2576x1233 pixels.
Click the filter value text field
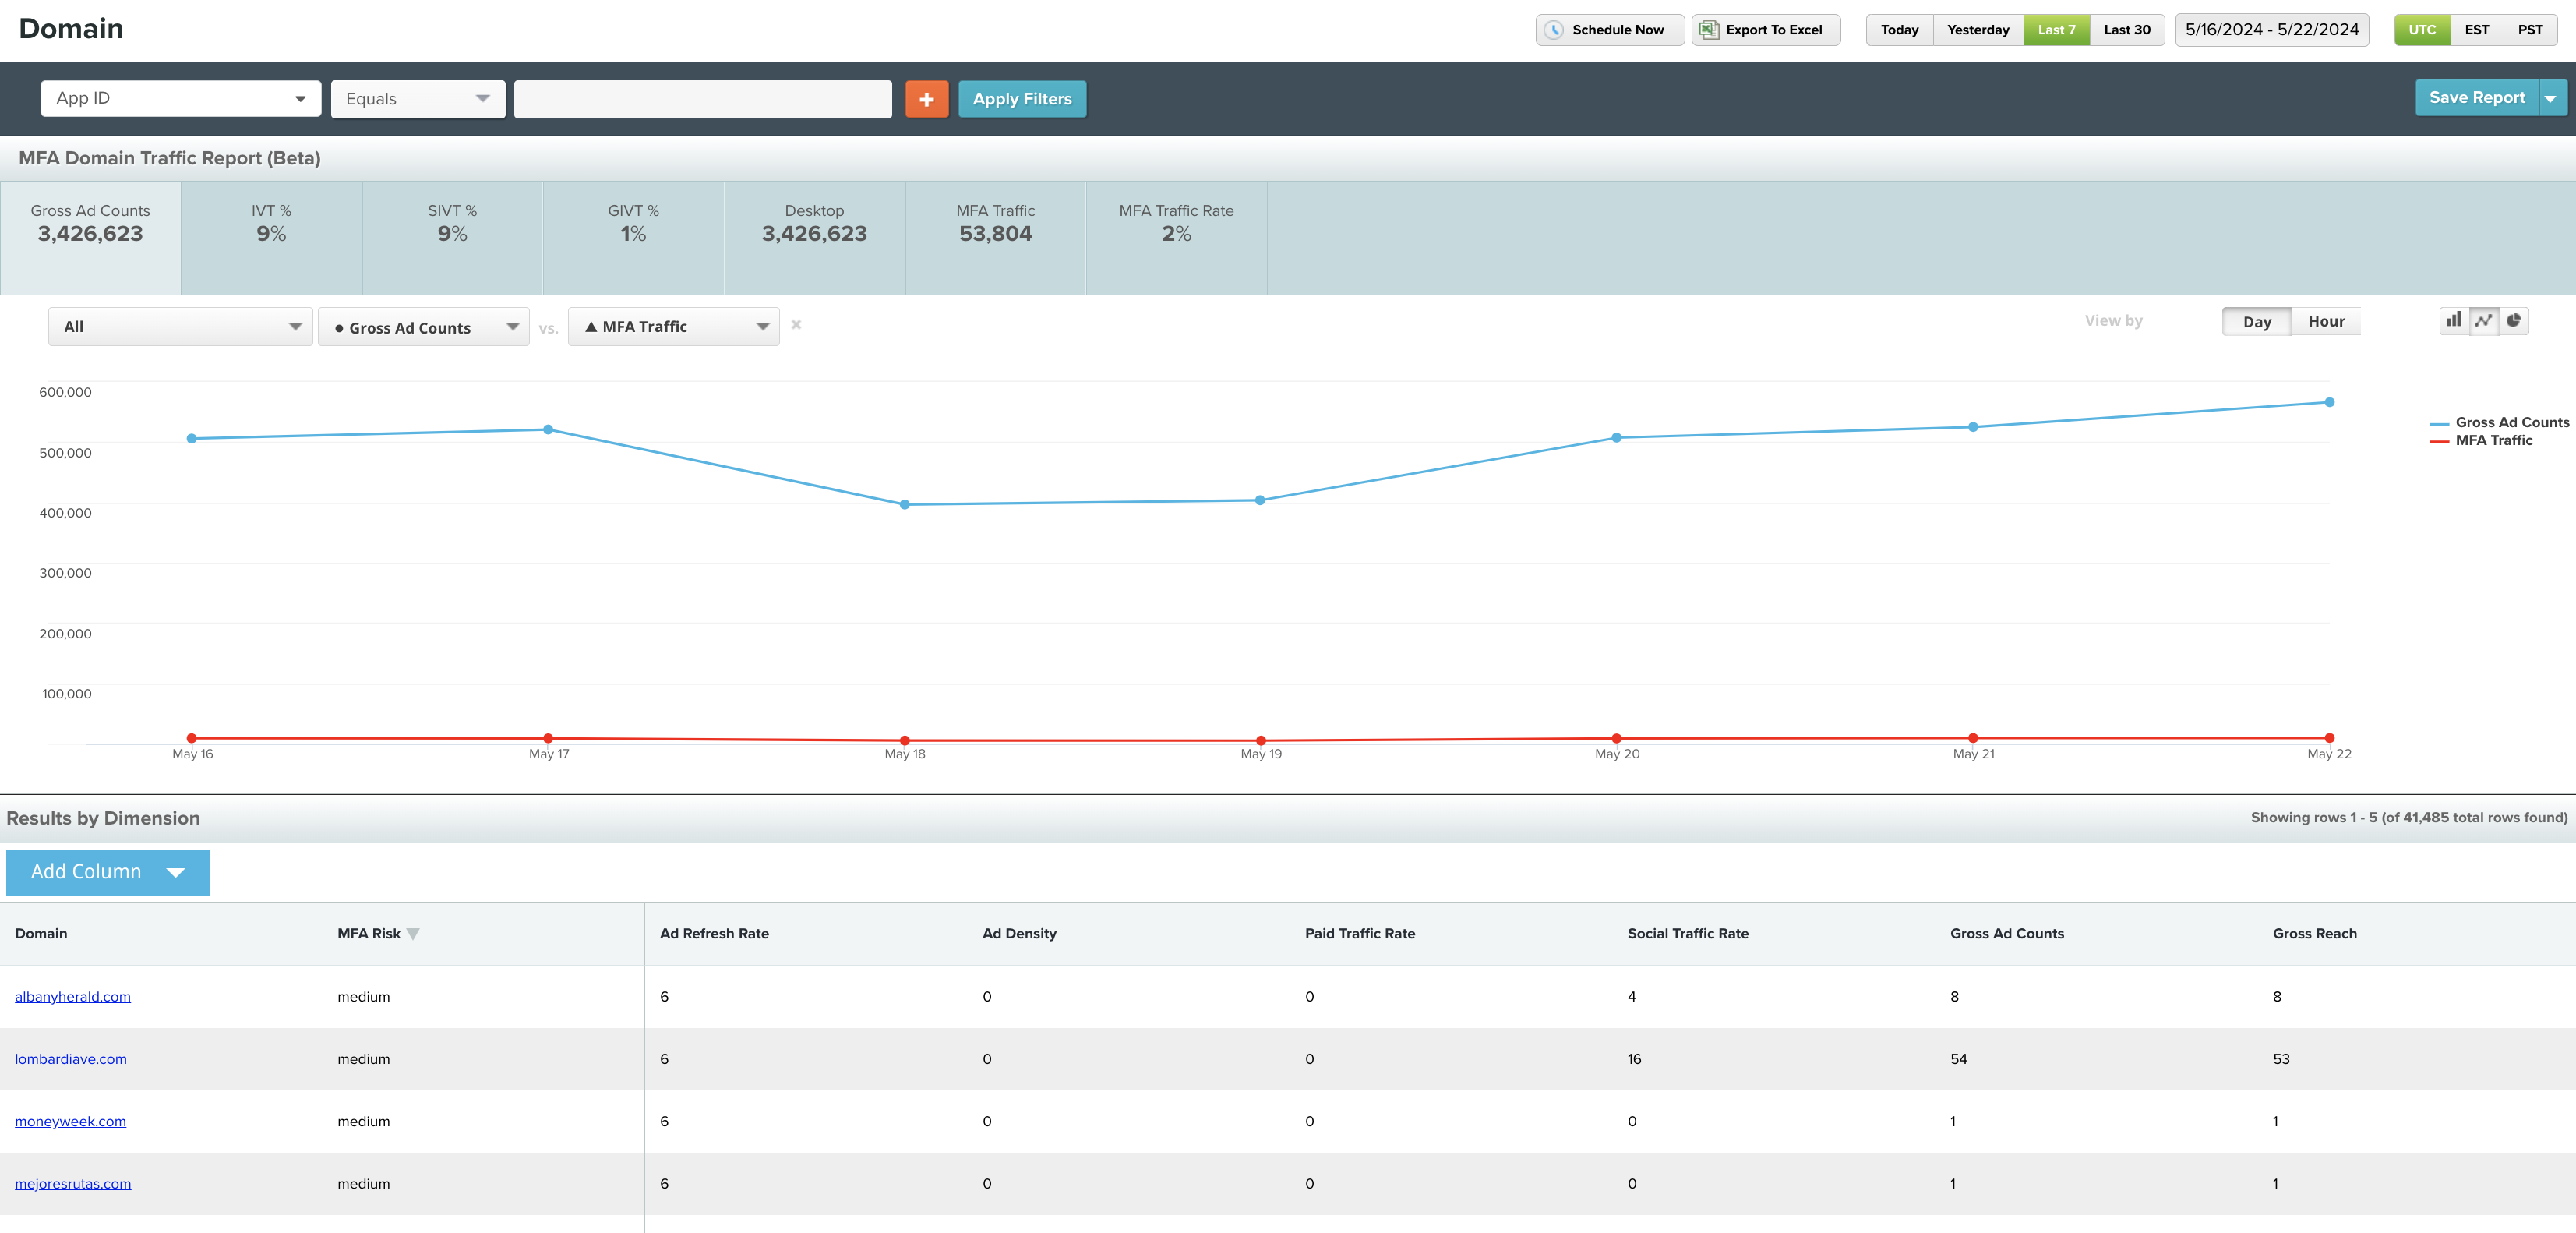coord(703,99)
